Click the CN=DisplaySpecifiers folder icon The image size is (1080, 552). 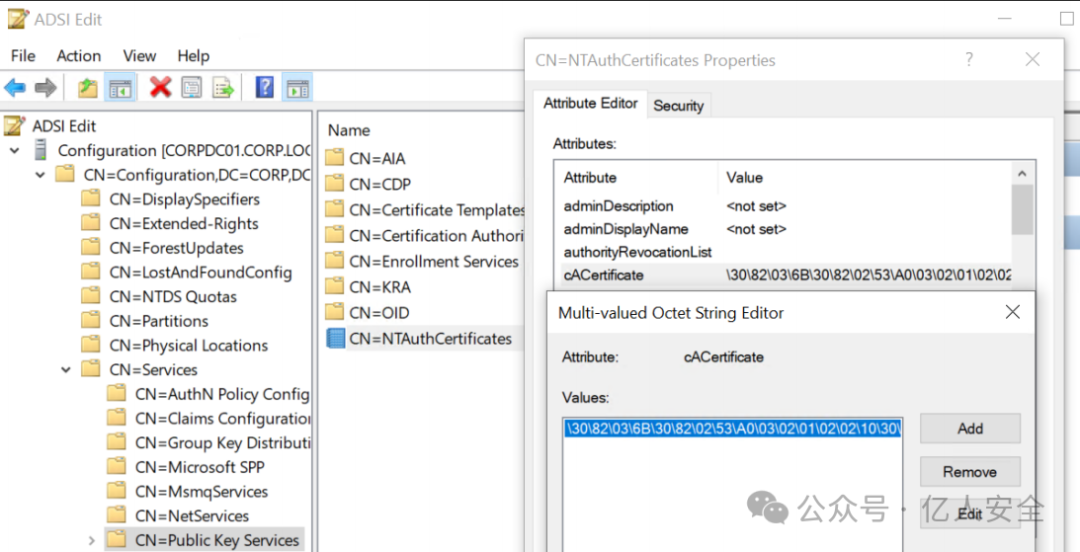pyautogui.click(x=90, y=199)
